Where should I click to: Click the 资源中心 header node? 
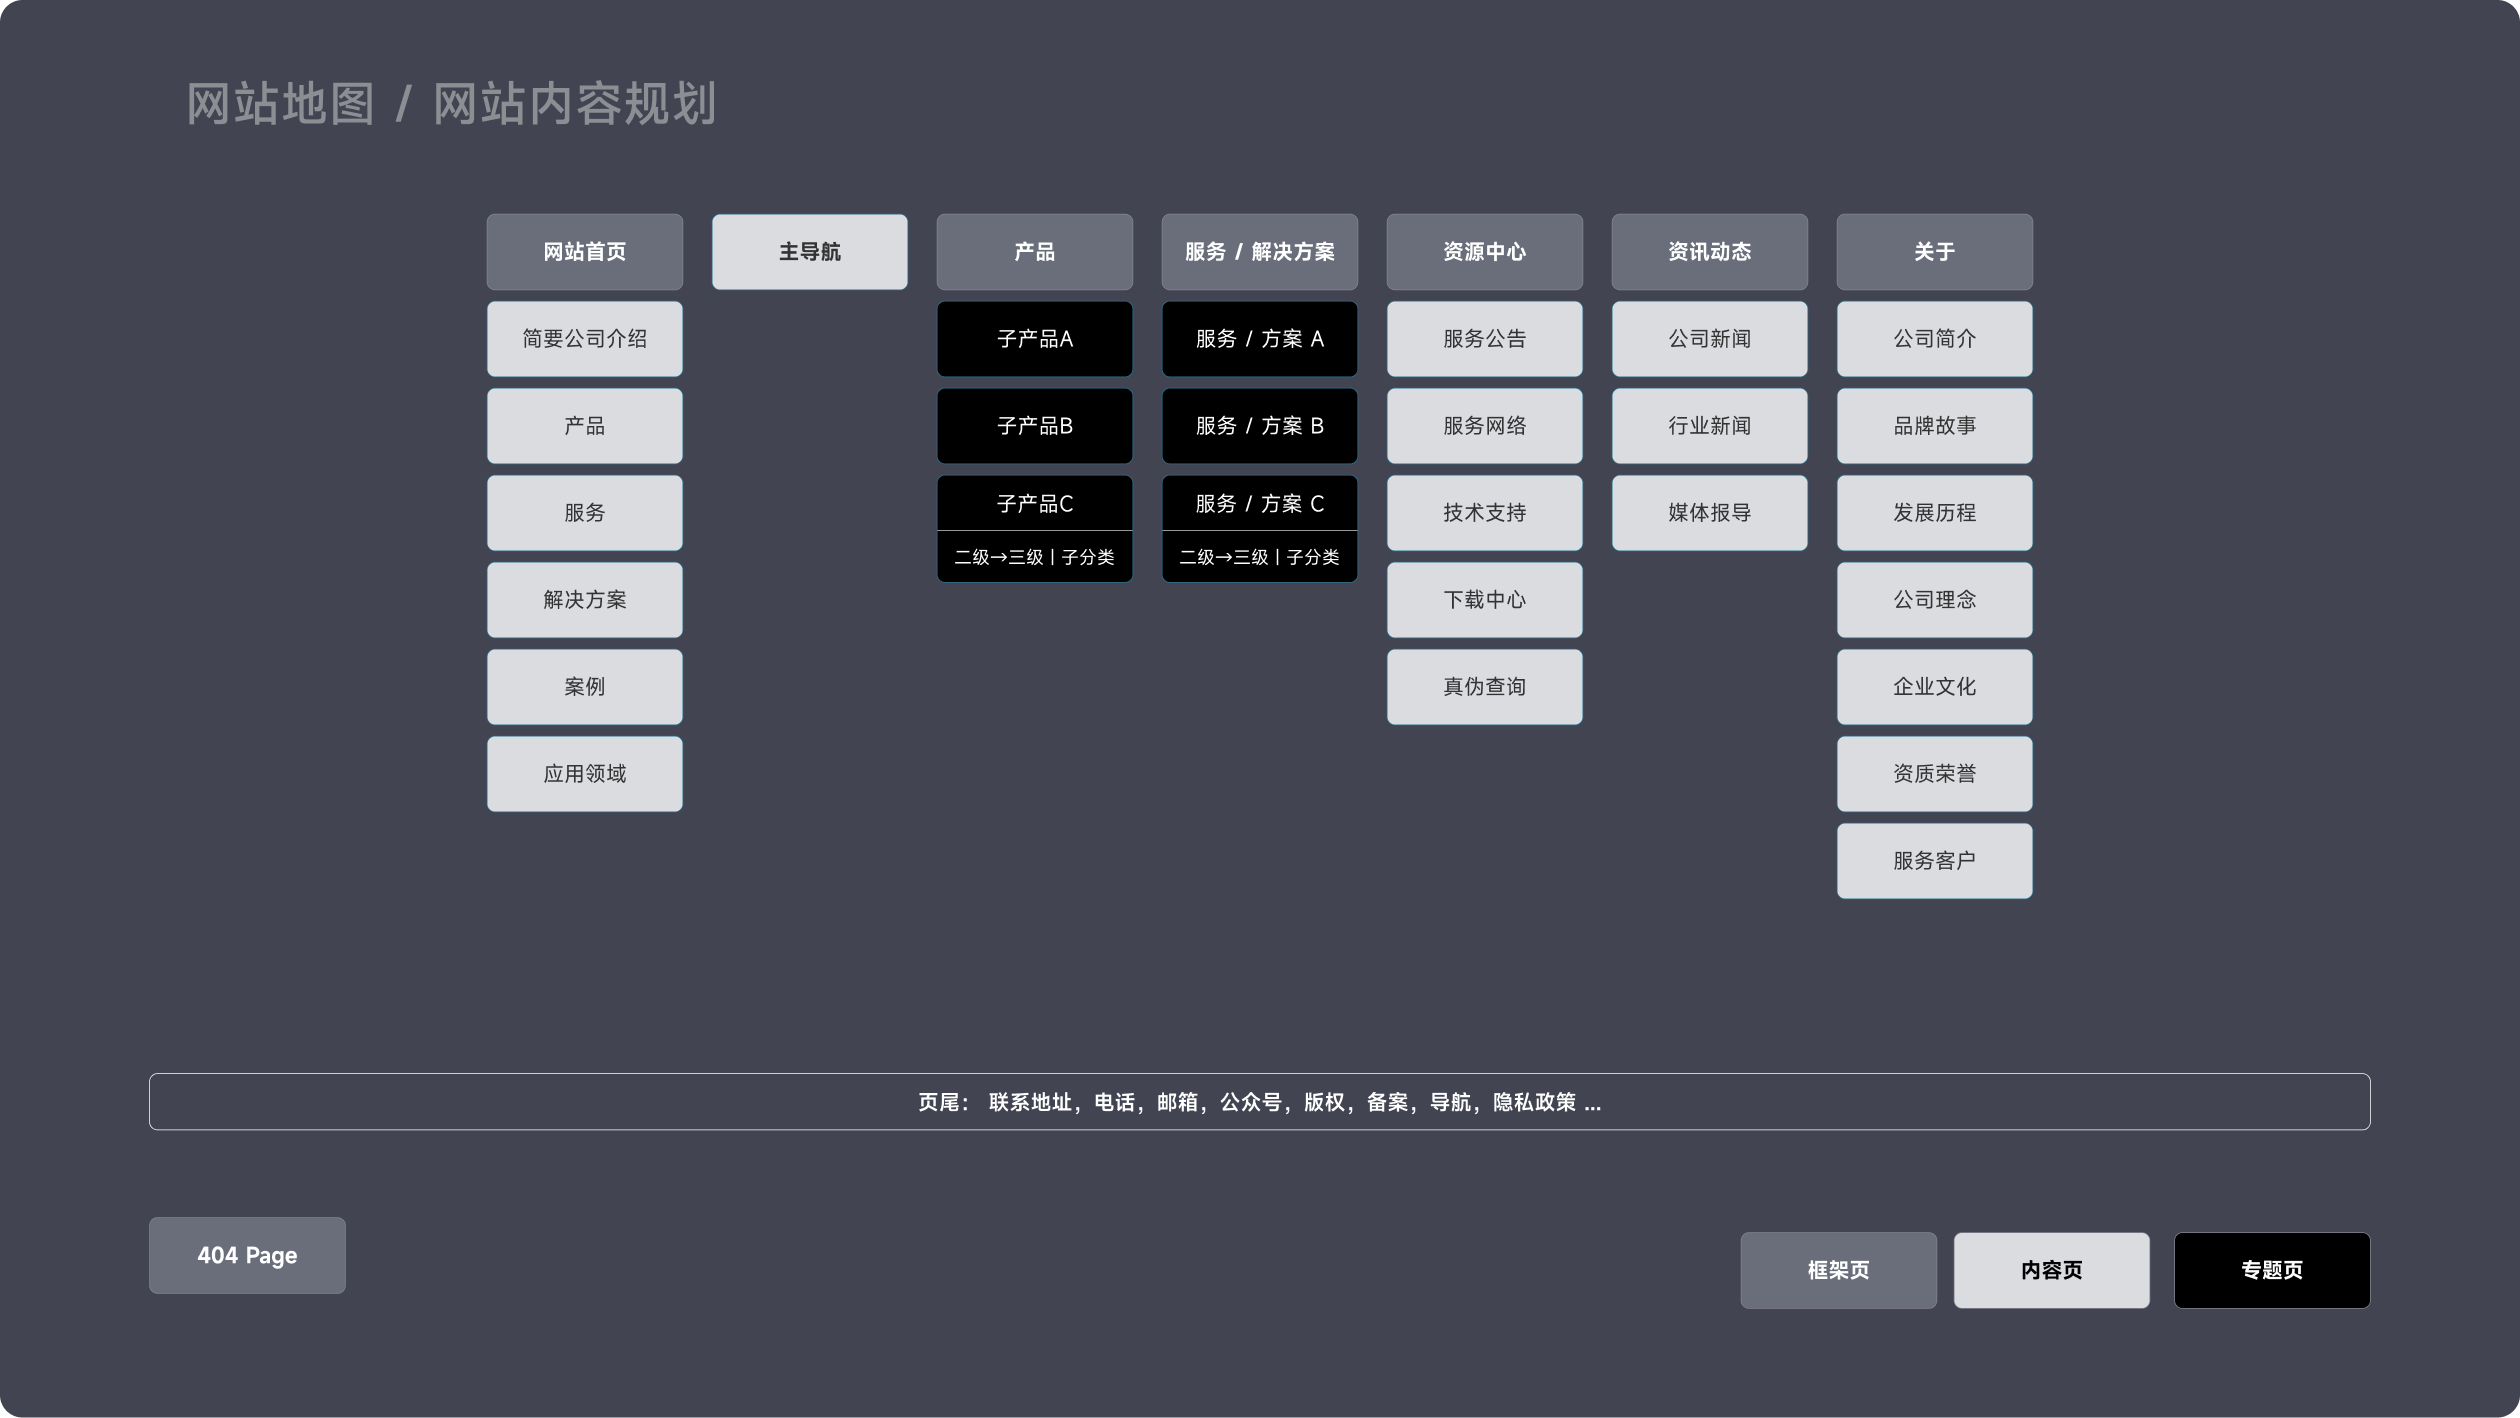(1484, 252)
